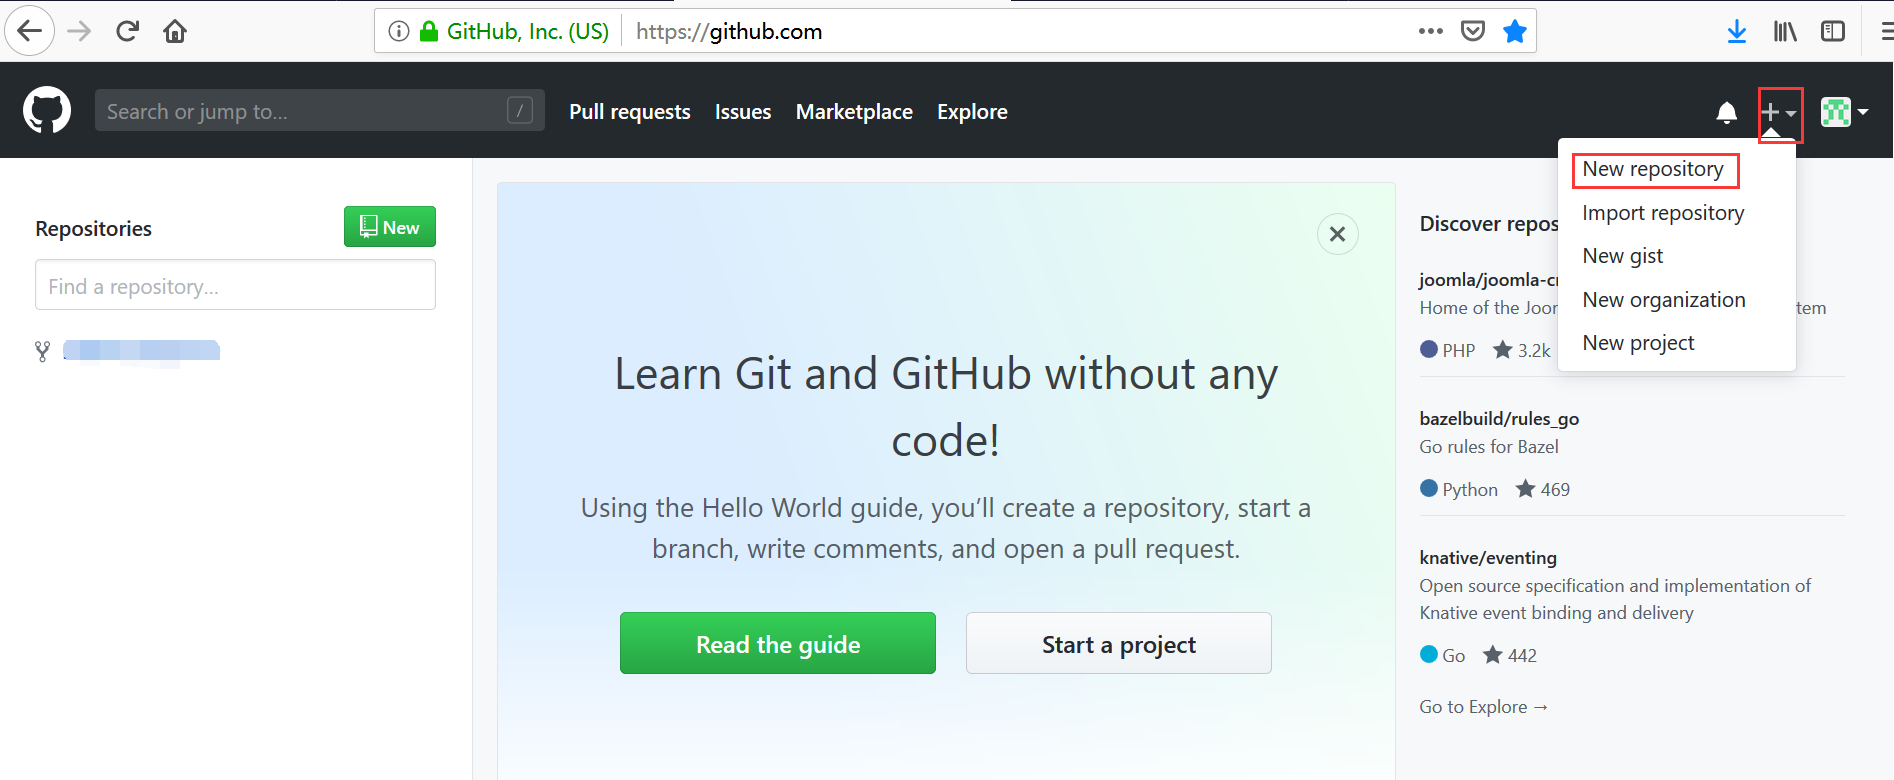This screenshot has height=780, width=1894.
Task: Select New gist from the menu
Action: click(x=1623, y=256)
